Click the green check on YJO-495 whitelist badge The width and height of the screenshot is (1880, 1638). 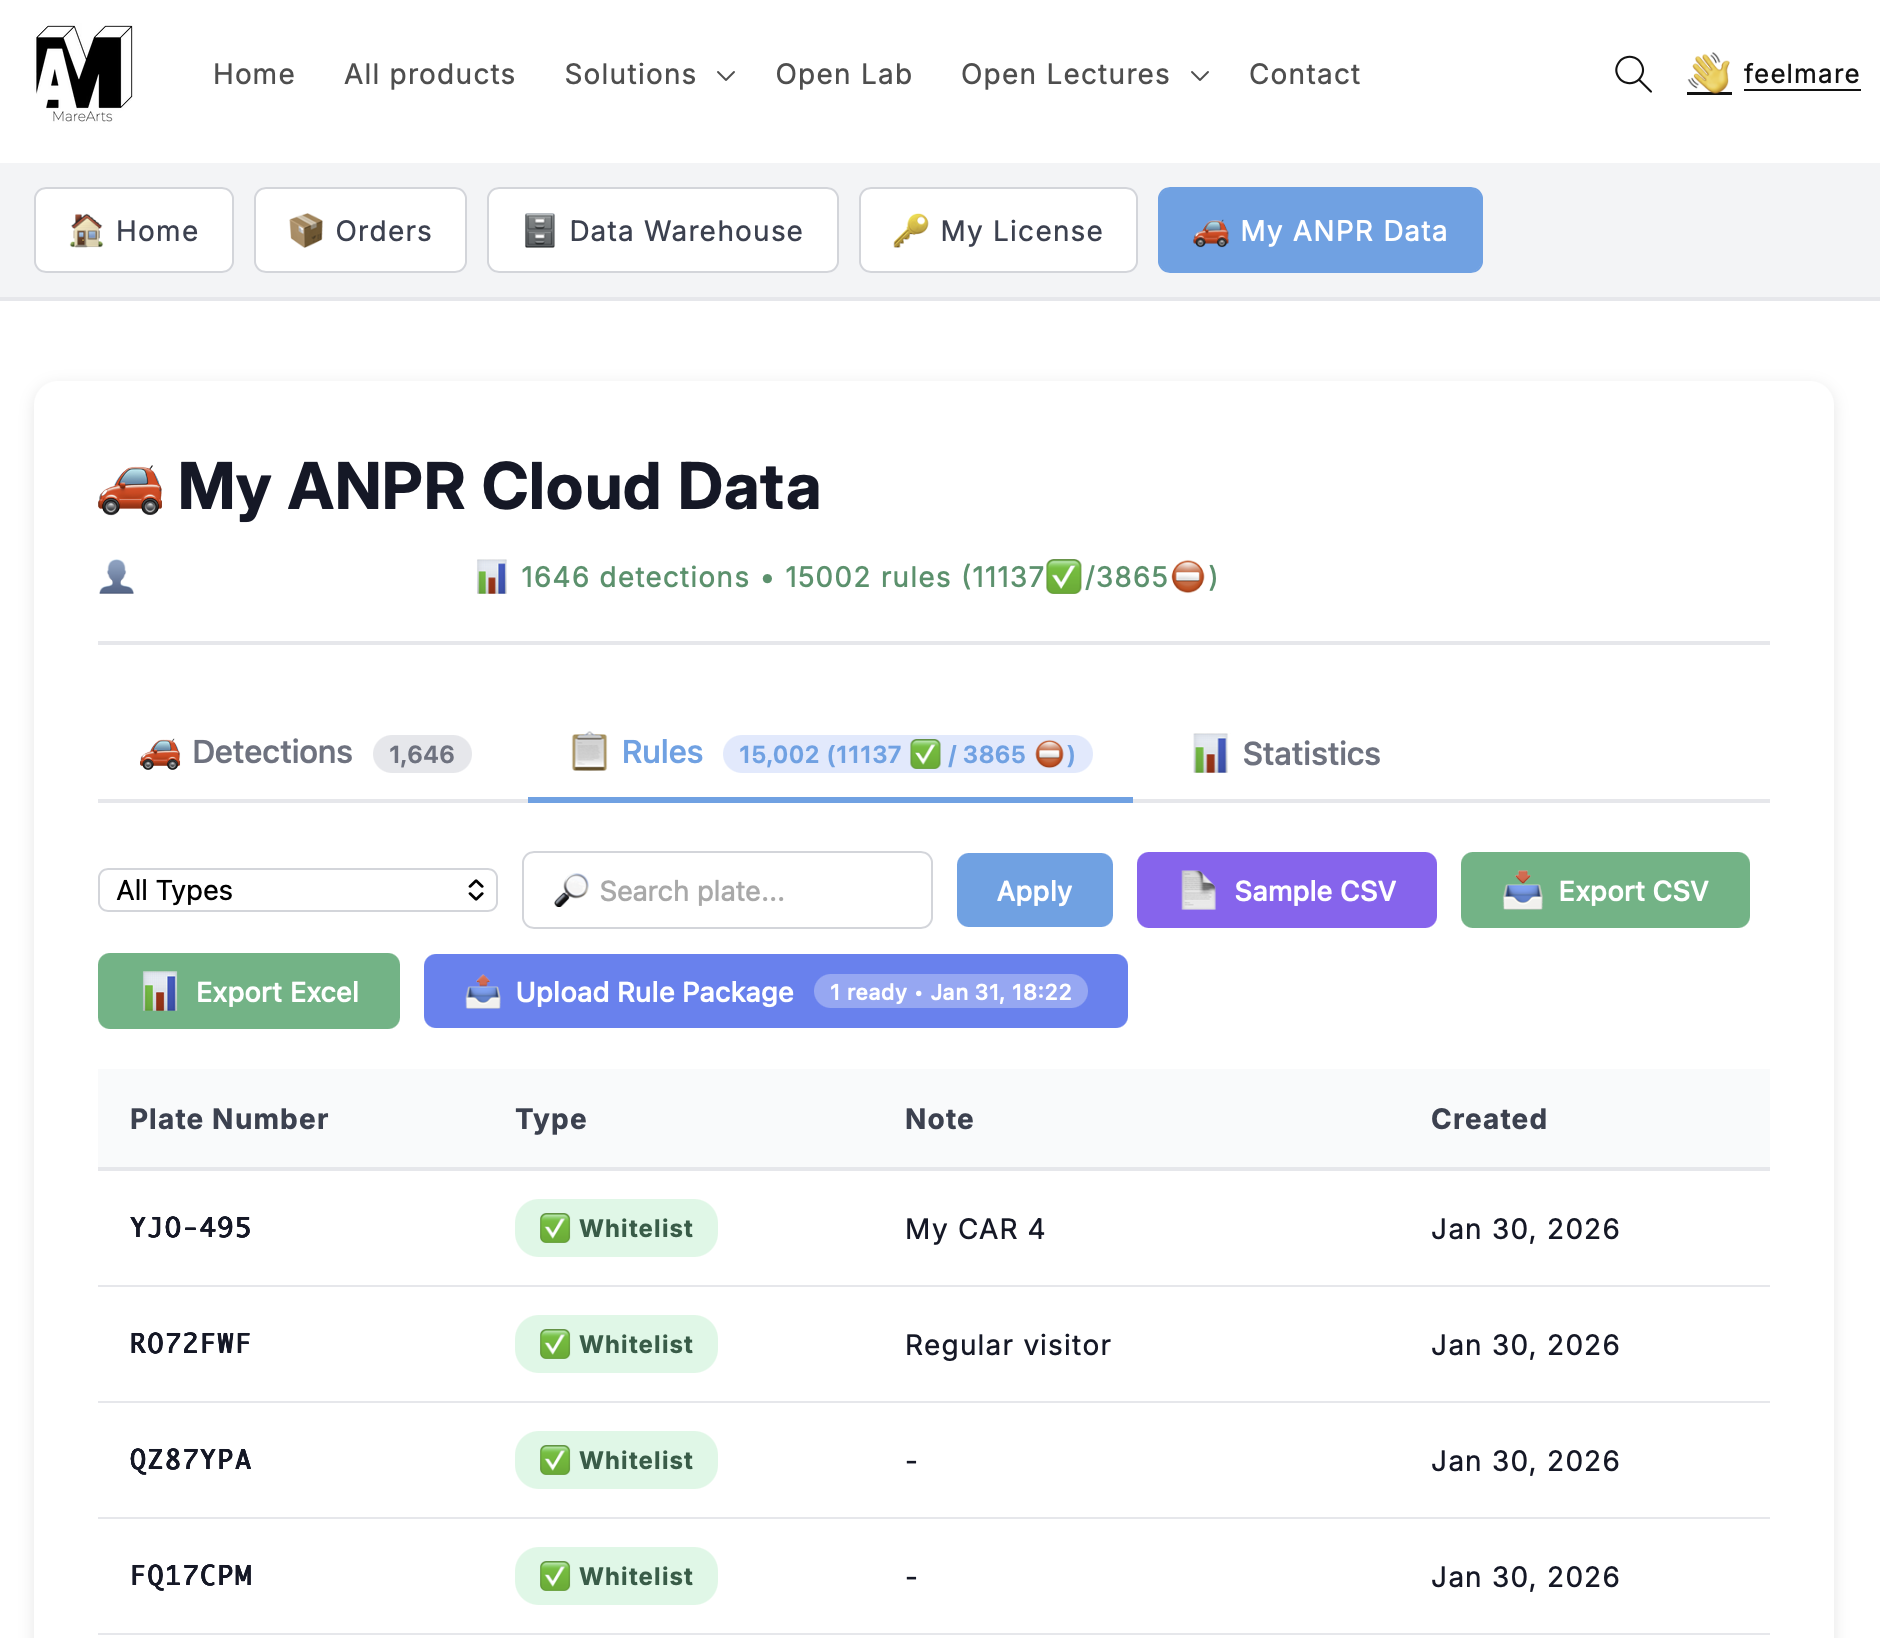(555, 1228)
